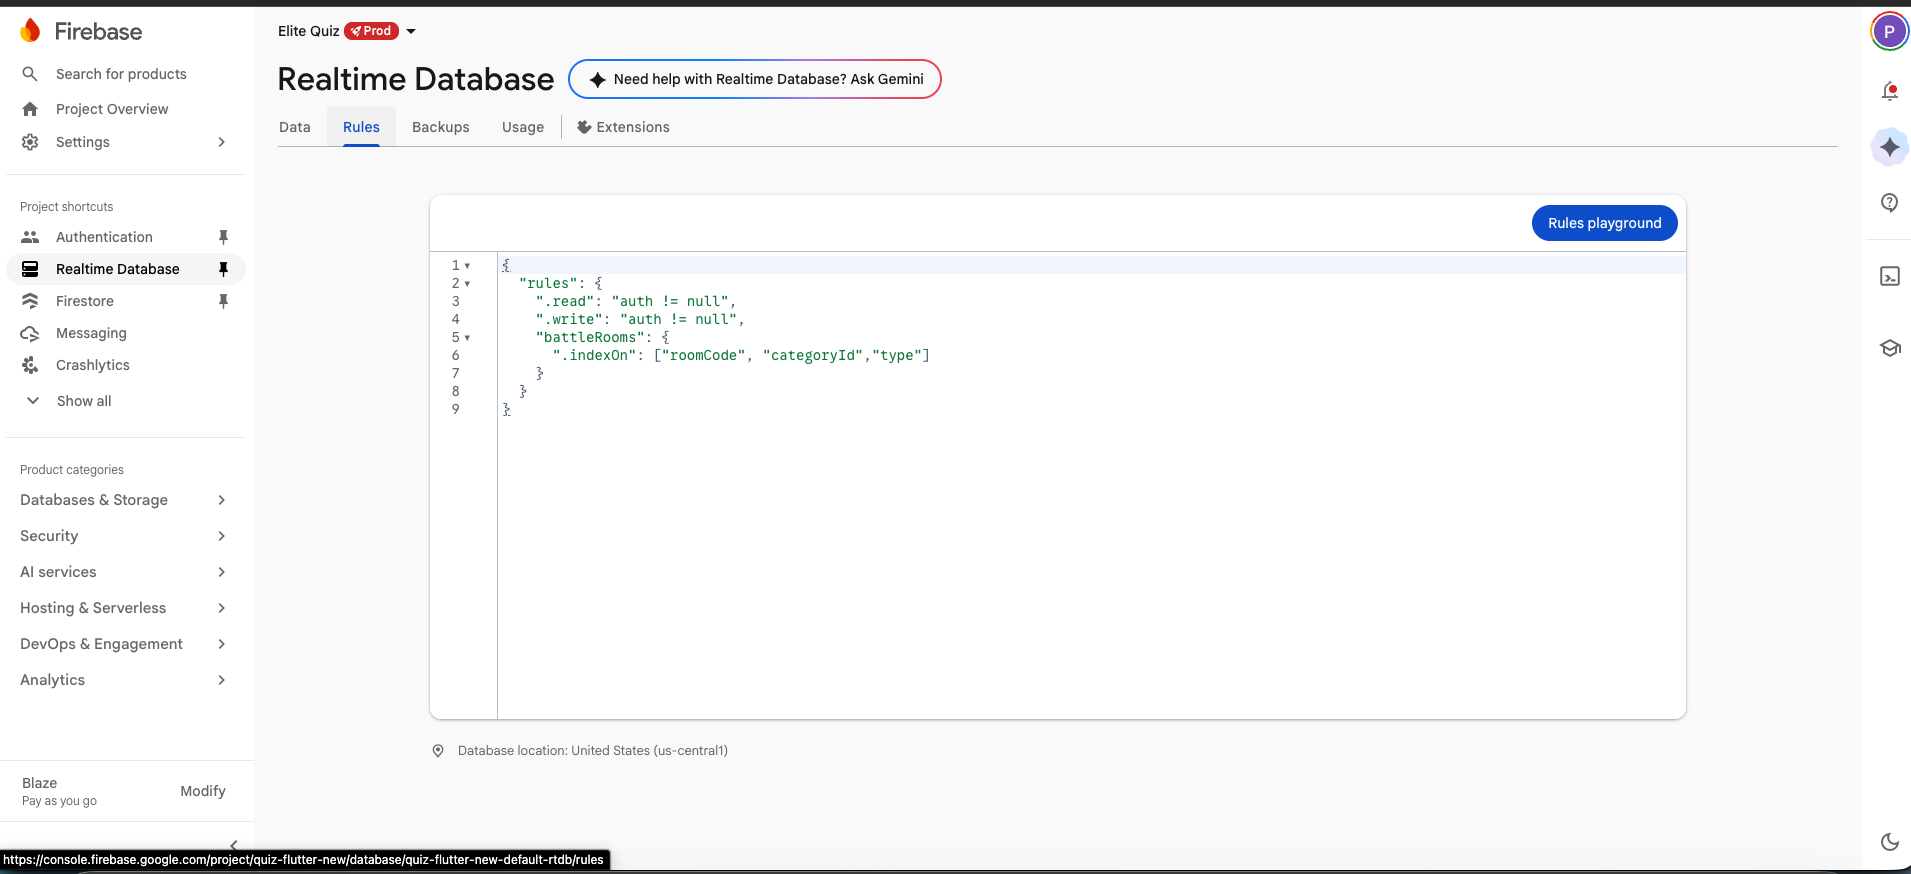Open the Extensions tab
Screen dimensions: 1911x874
pos(623,127)
